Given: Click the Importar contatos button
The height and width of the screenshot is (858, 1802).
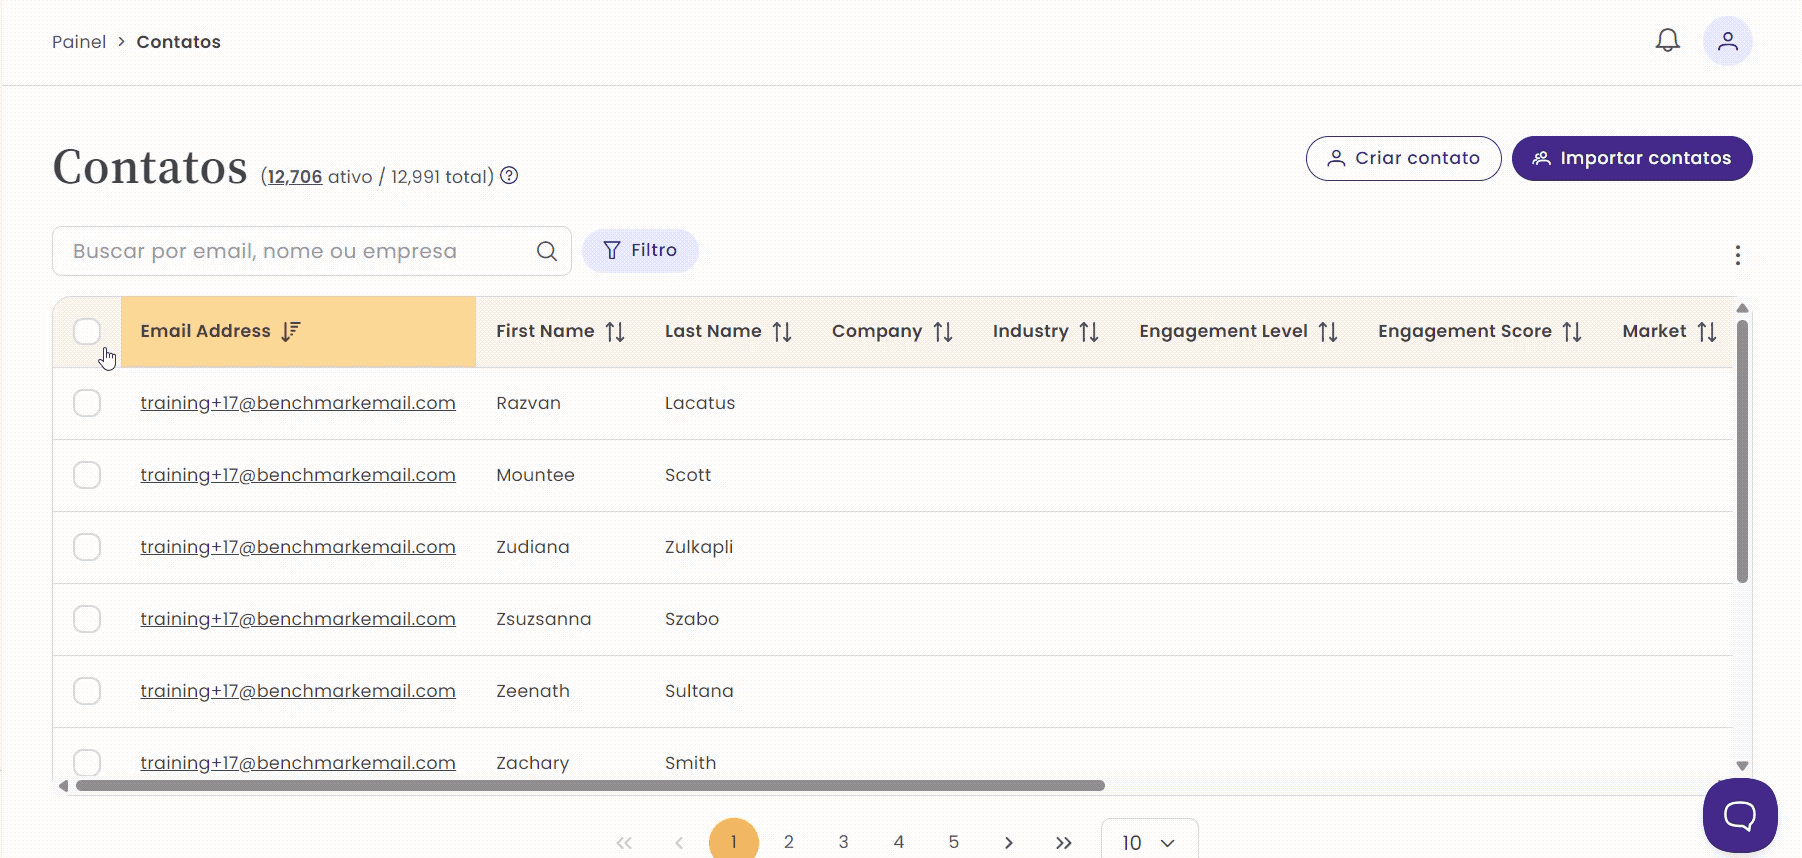Looking at the screenshot, I should 1631,158.
